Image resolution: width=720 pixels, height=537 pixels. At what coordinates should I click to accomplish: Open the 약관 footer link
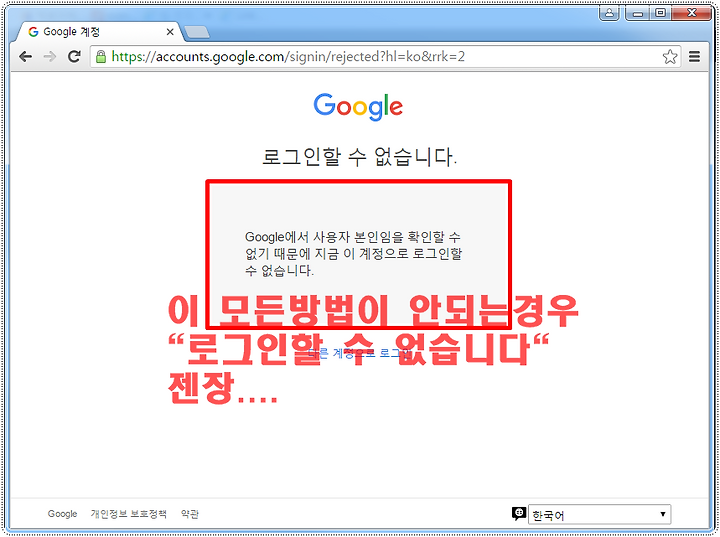coord(190,514)
